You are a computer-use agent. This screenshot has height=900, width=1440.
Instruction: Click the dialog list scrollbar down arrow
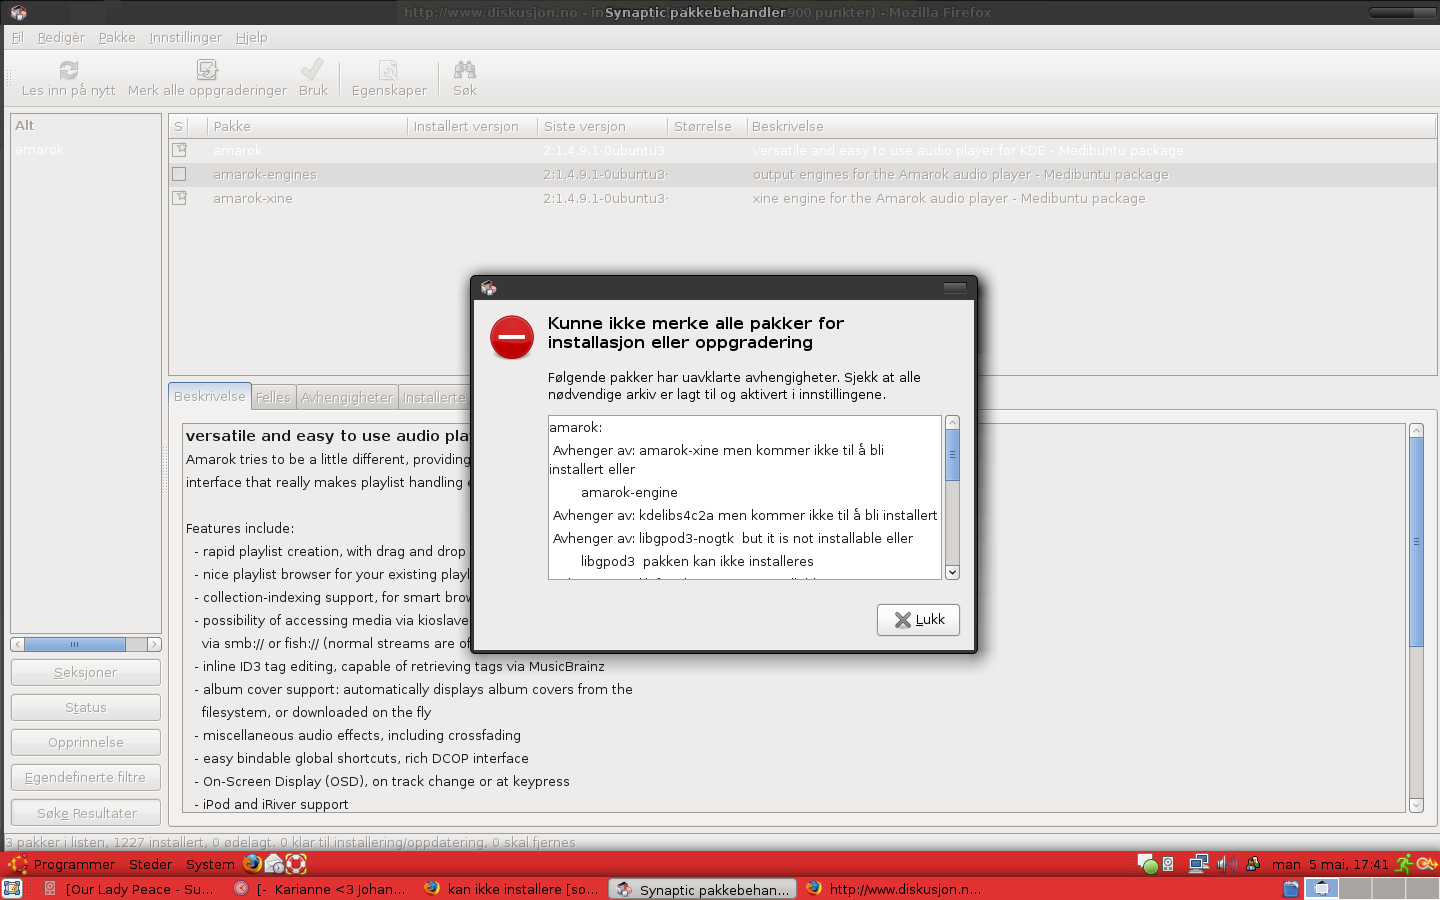point(953,572)
